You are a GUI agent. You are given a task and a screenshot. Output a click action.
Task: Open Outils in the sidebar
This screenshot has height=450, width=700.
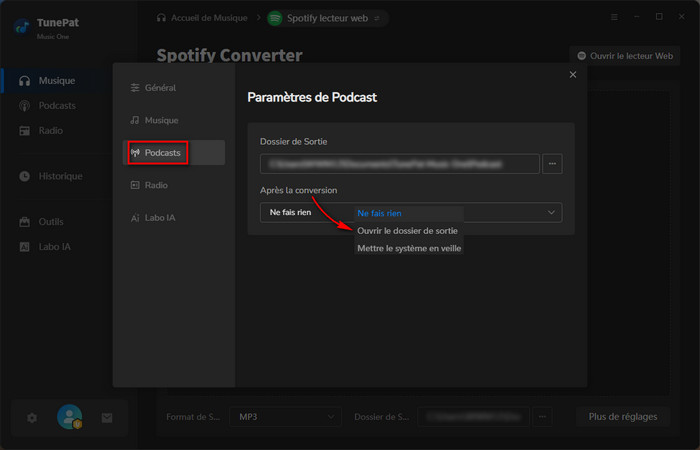[51, 222]
